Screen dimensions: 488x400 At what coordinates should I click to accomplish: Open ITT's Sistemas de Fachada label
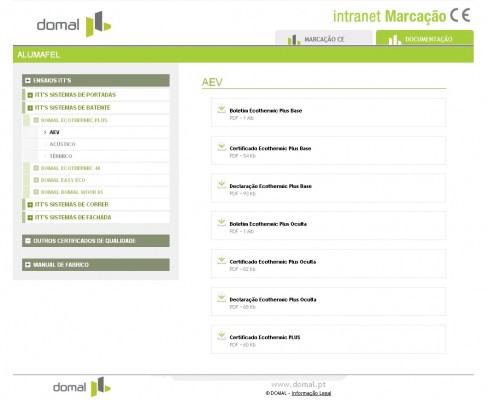(73, 217)
